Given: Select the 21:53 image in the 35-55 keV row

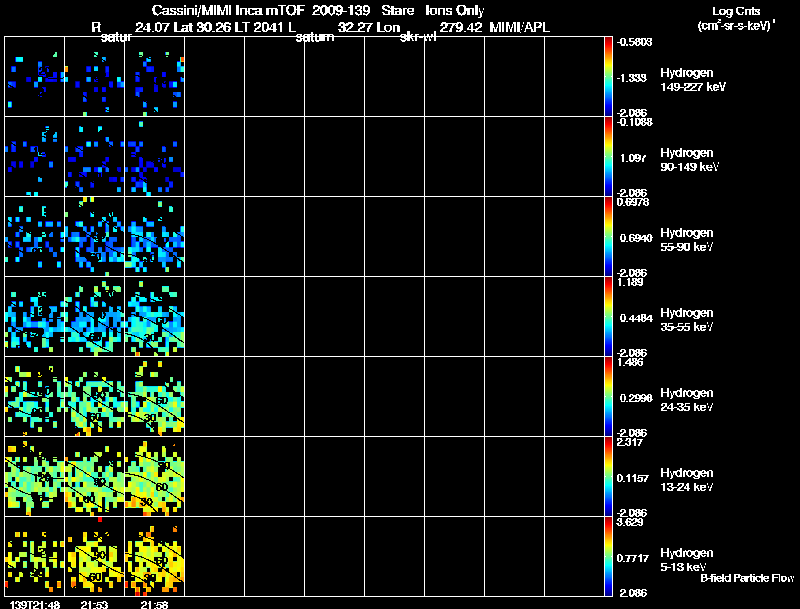Looking at the screenshot, I should pos(95,317).
